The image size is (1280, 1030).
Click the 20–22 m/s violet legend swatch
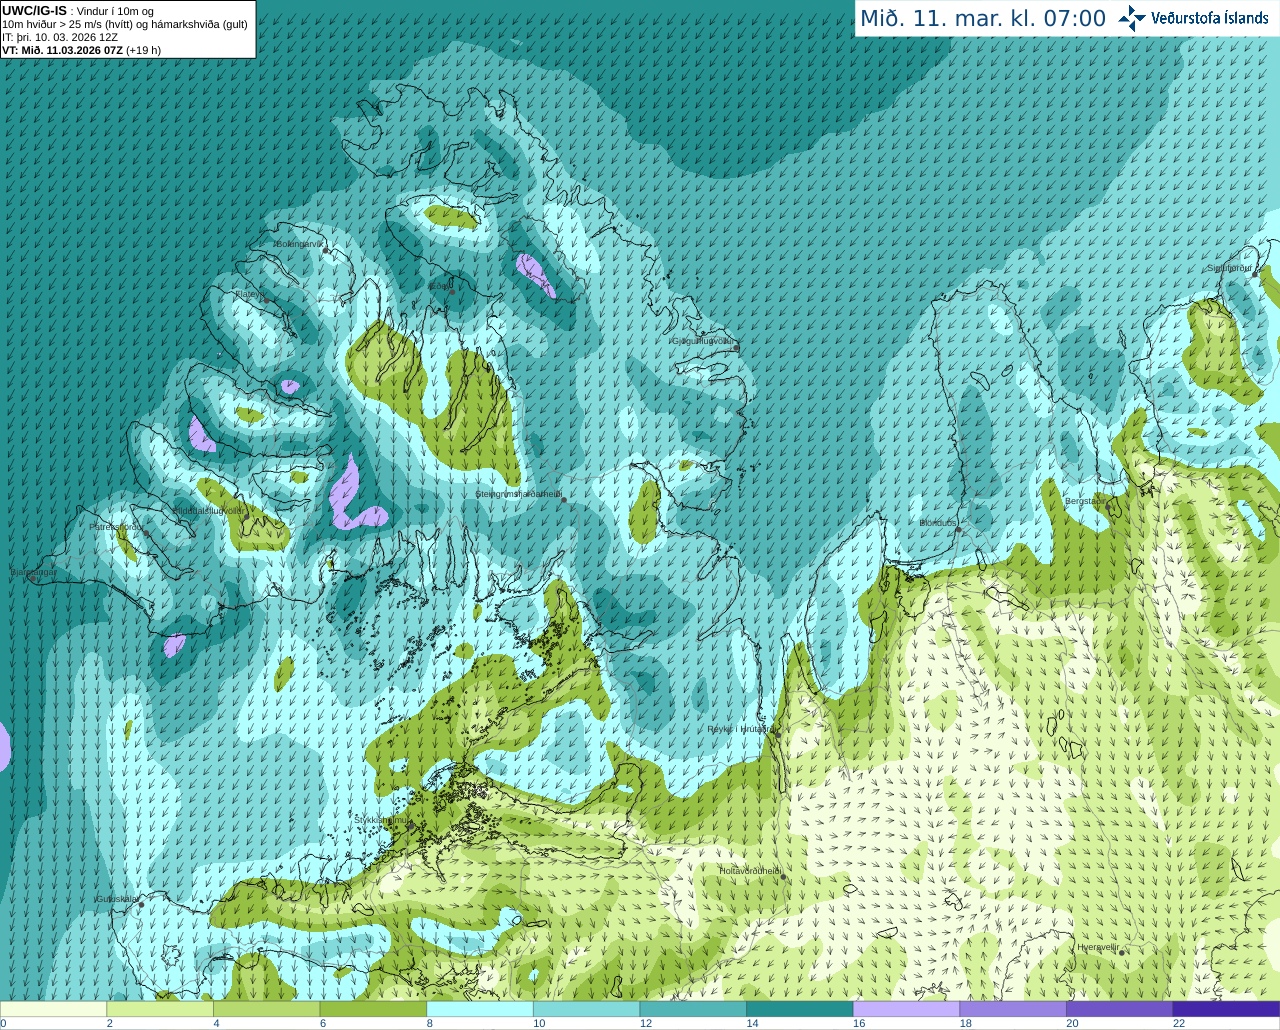[x=1120, y=1009]
